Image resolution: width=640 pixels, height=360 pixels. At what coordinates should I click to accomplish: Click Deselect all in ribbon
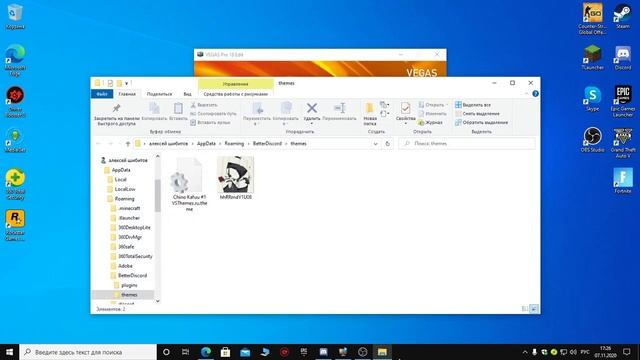[x=477, y=113]
